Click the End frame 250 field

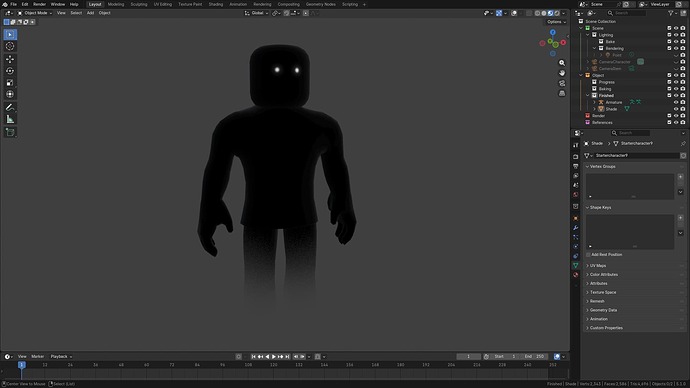click(535, 357)
